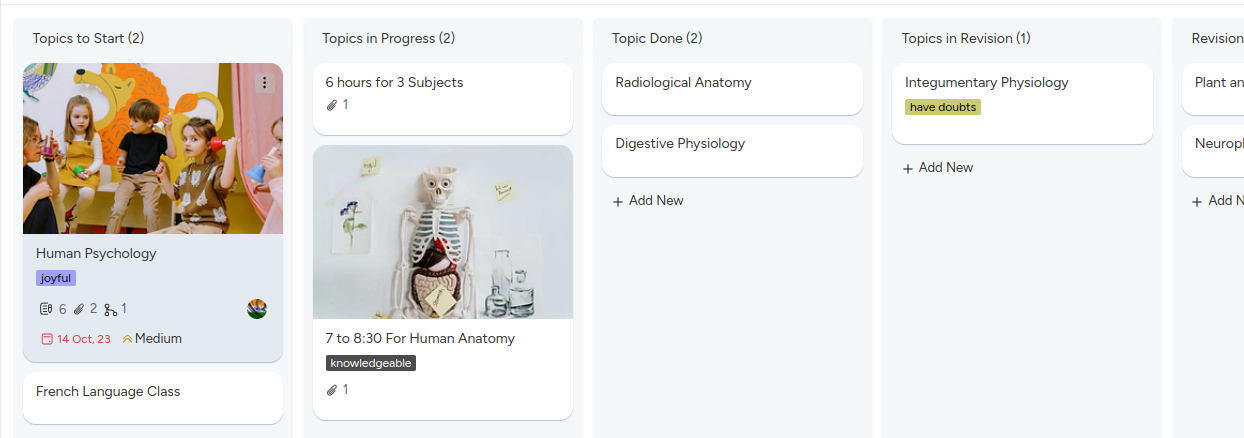Open the Human Psychology card options menu
Viewport: 1244px width, 438px height.
[264, 83]
